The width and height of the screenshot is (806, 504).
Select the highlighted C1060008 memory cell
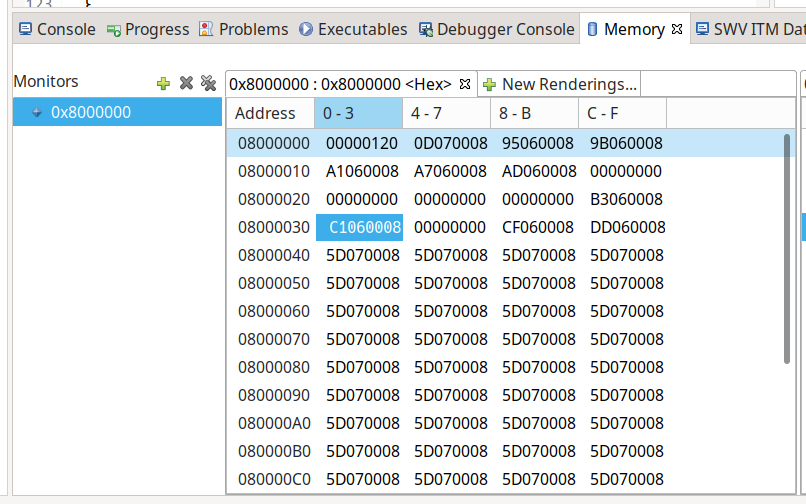click(364, 227)
